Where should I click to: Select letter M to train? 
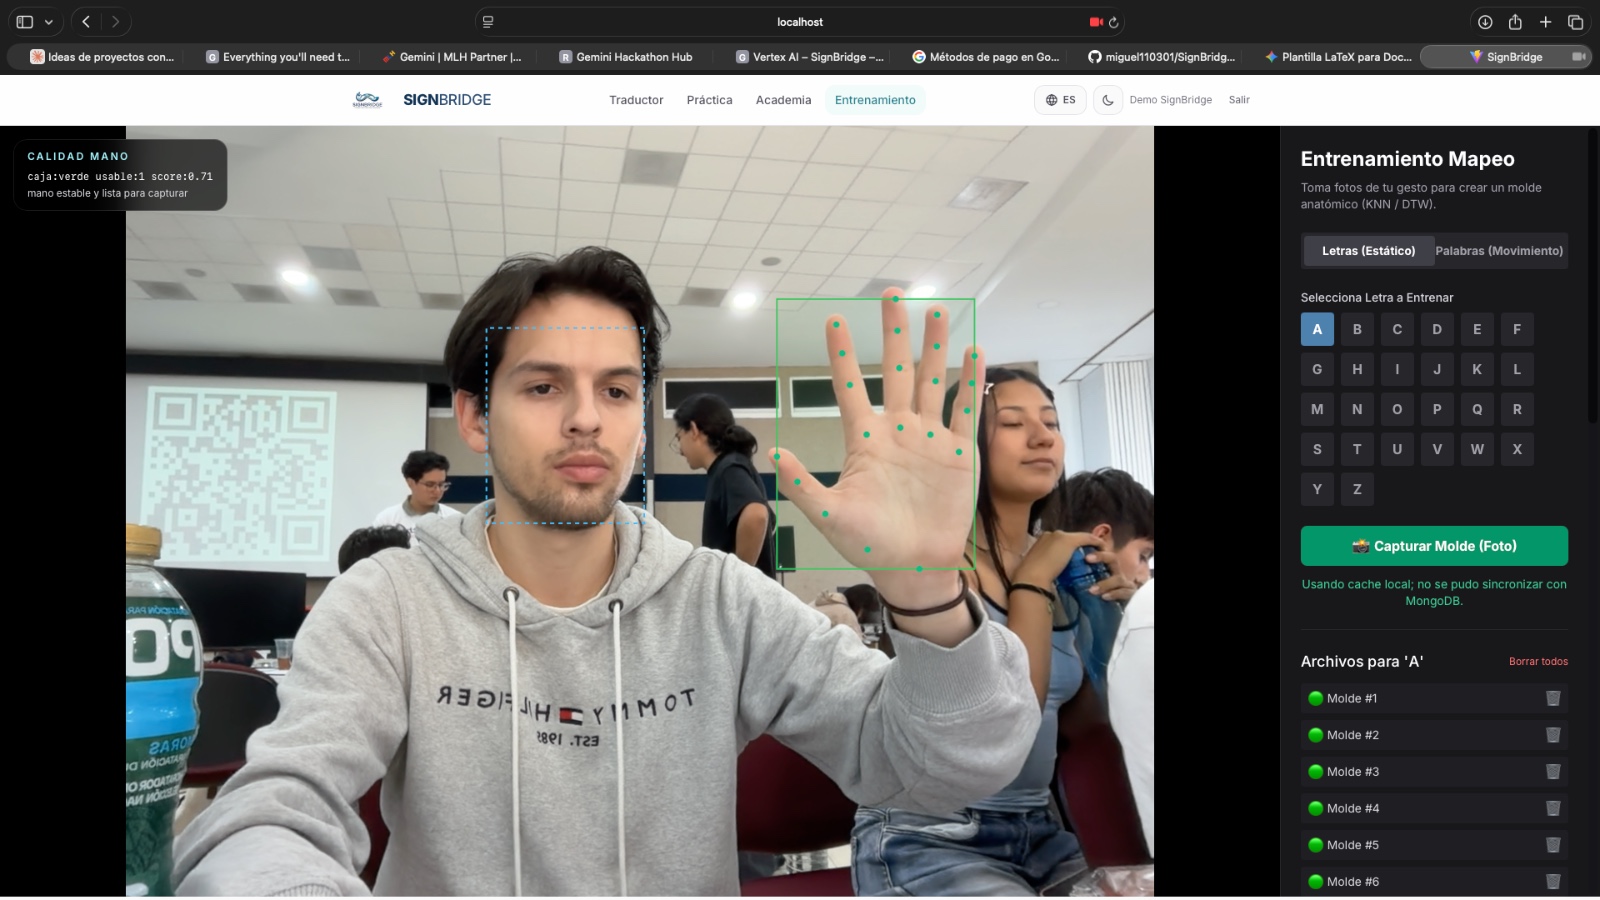pos(1317,409)
